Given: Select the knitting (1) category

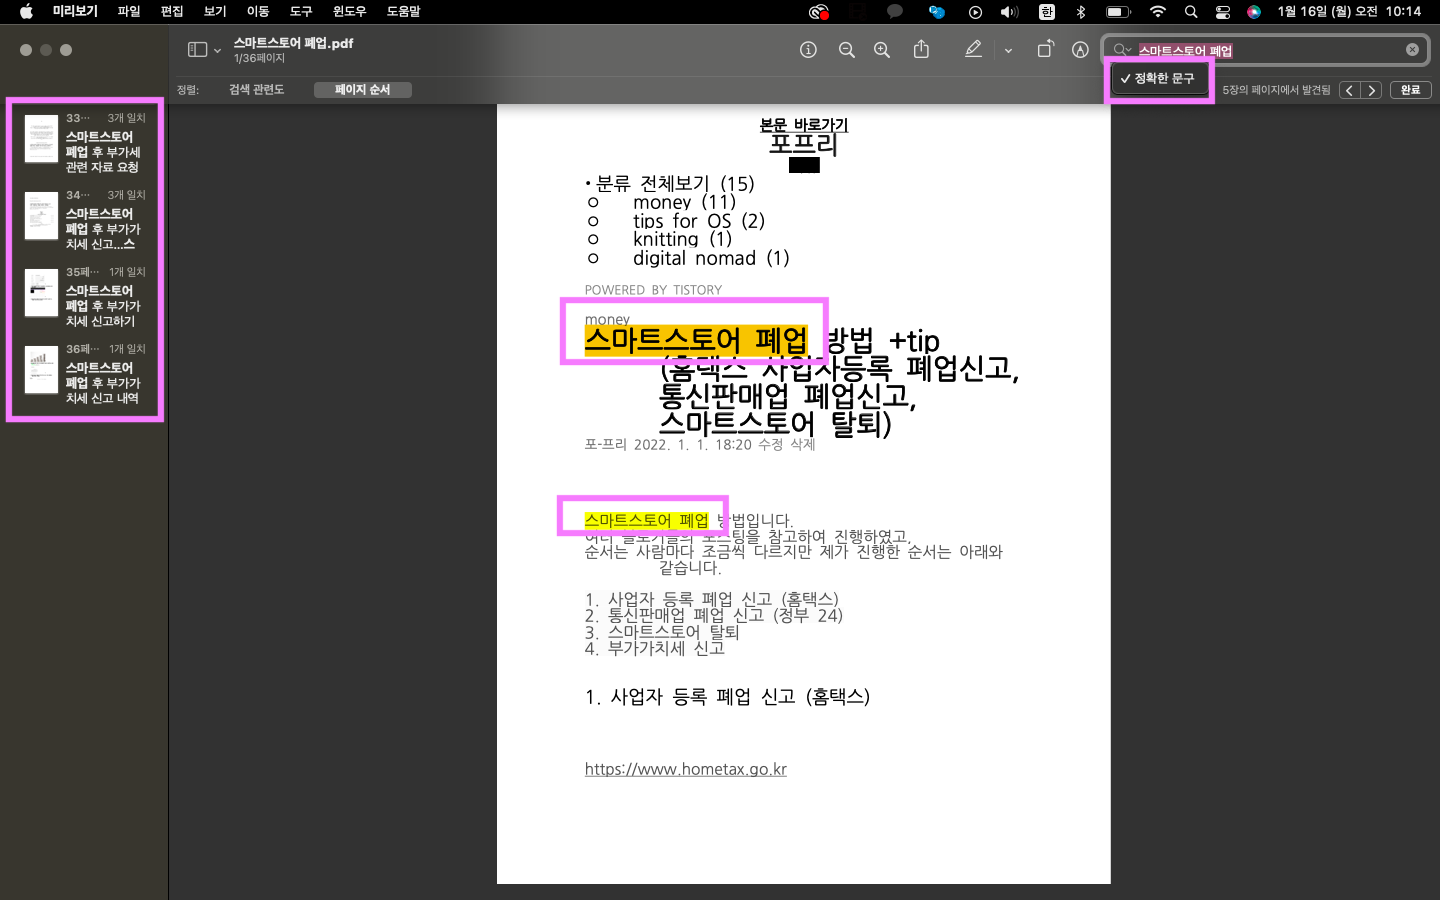Looking at the screenshot, I should (x=682, y=239).
